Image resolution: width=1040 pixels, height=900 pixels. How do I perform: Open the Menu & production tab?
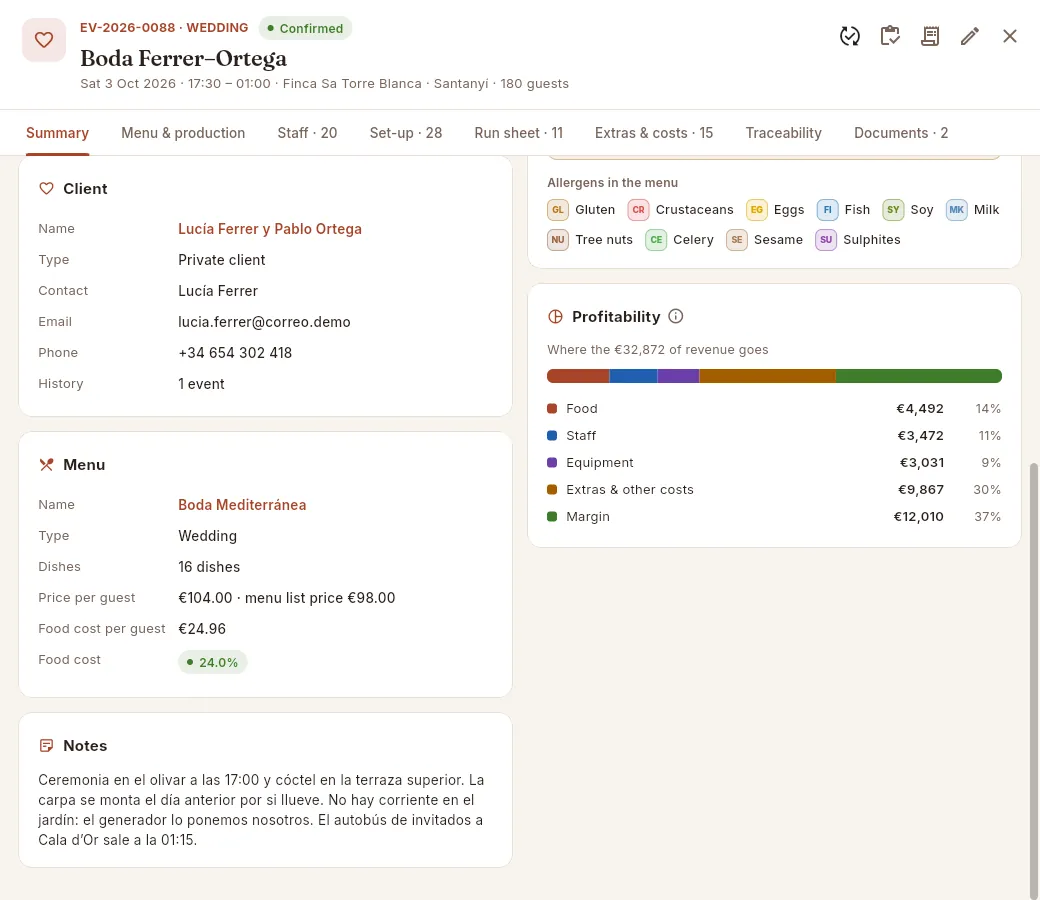(x=183, y=133)
